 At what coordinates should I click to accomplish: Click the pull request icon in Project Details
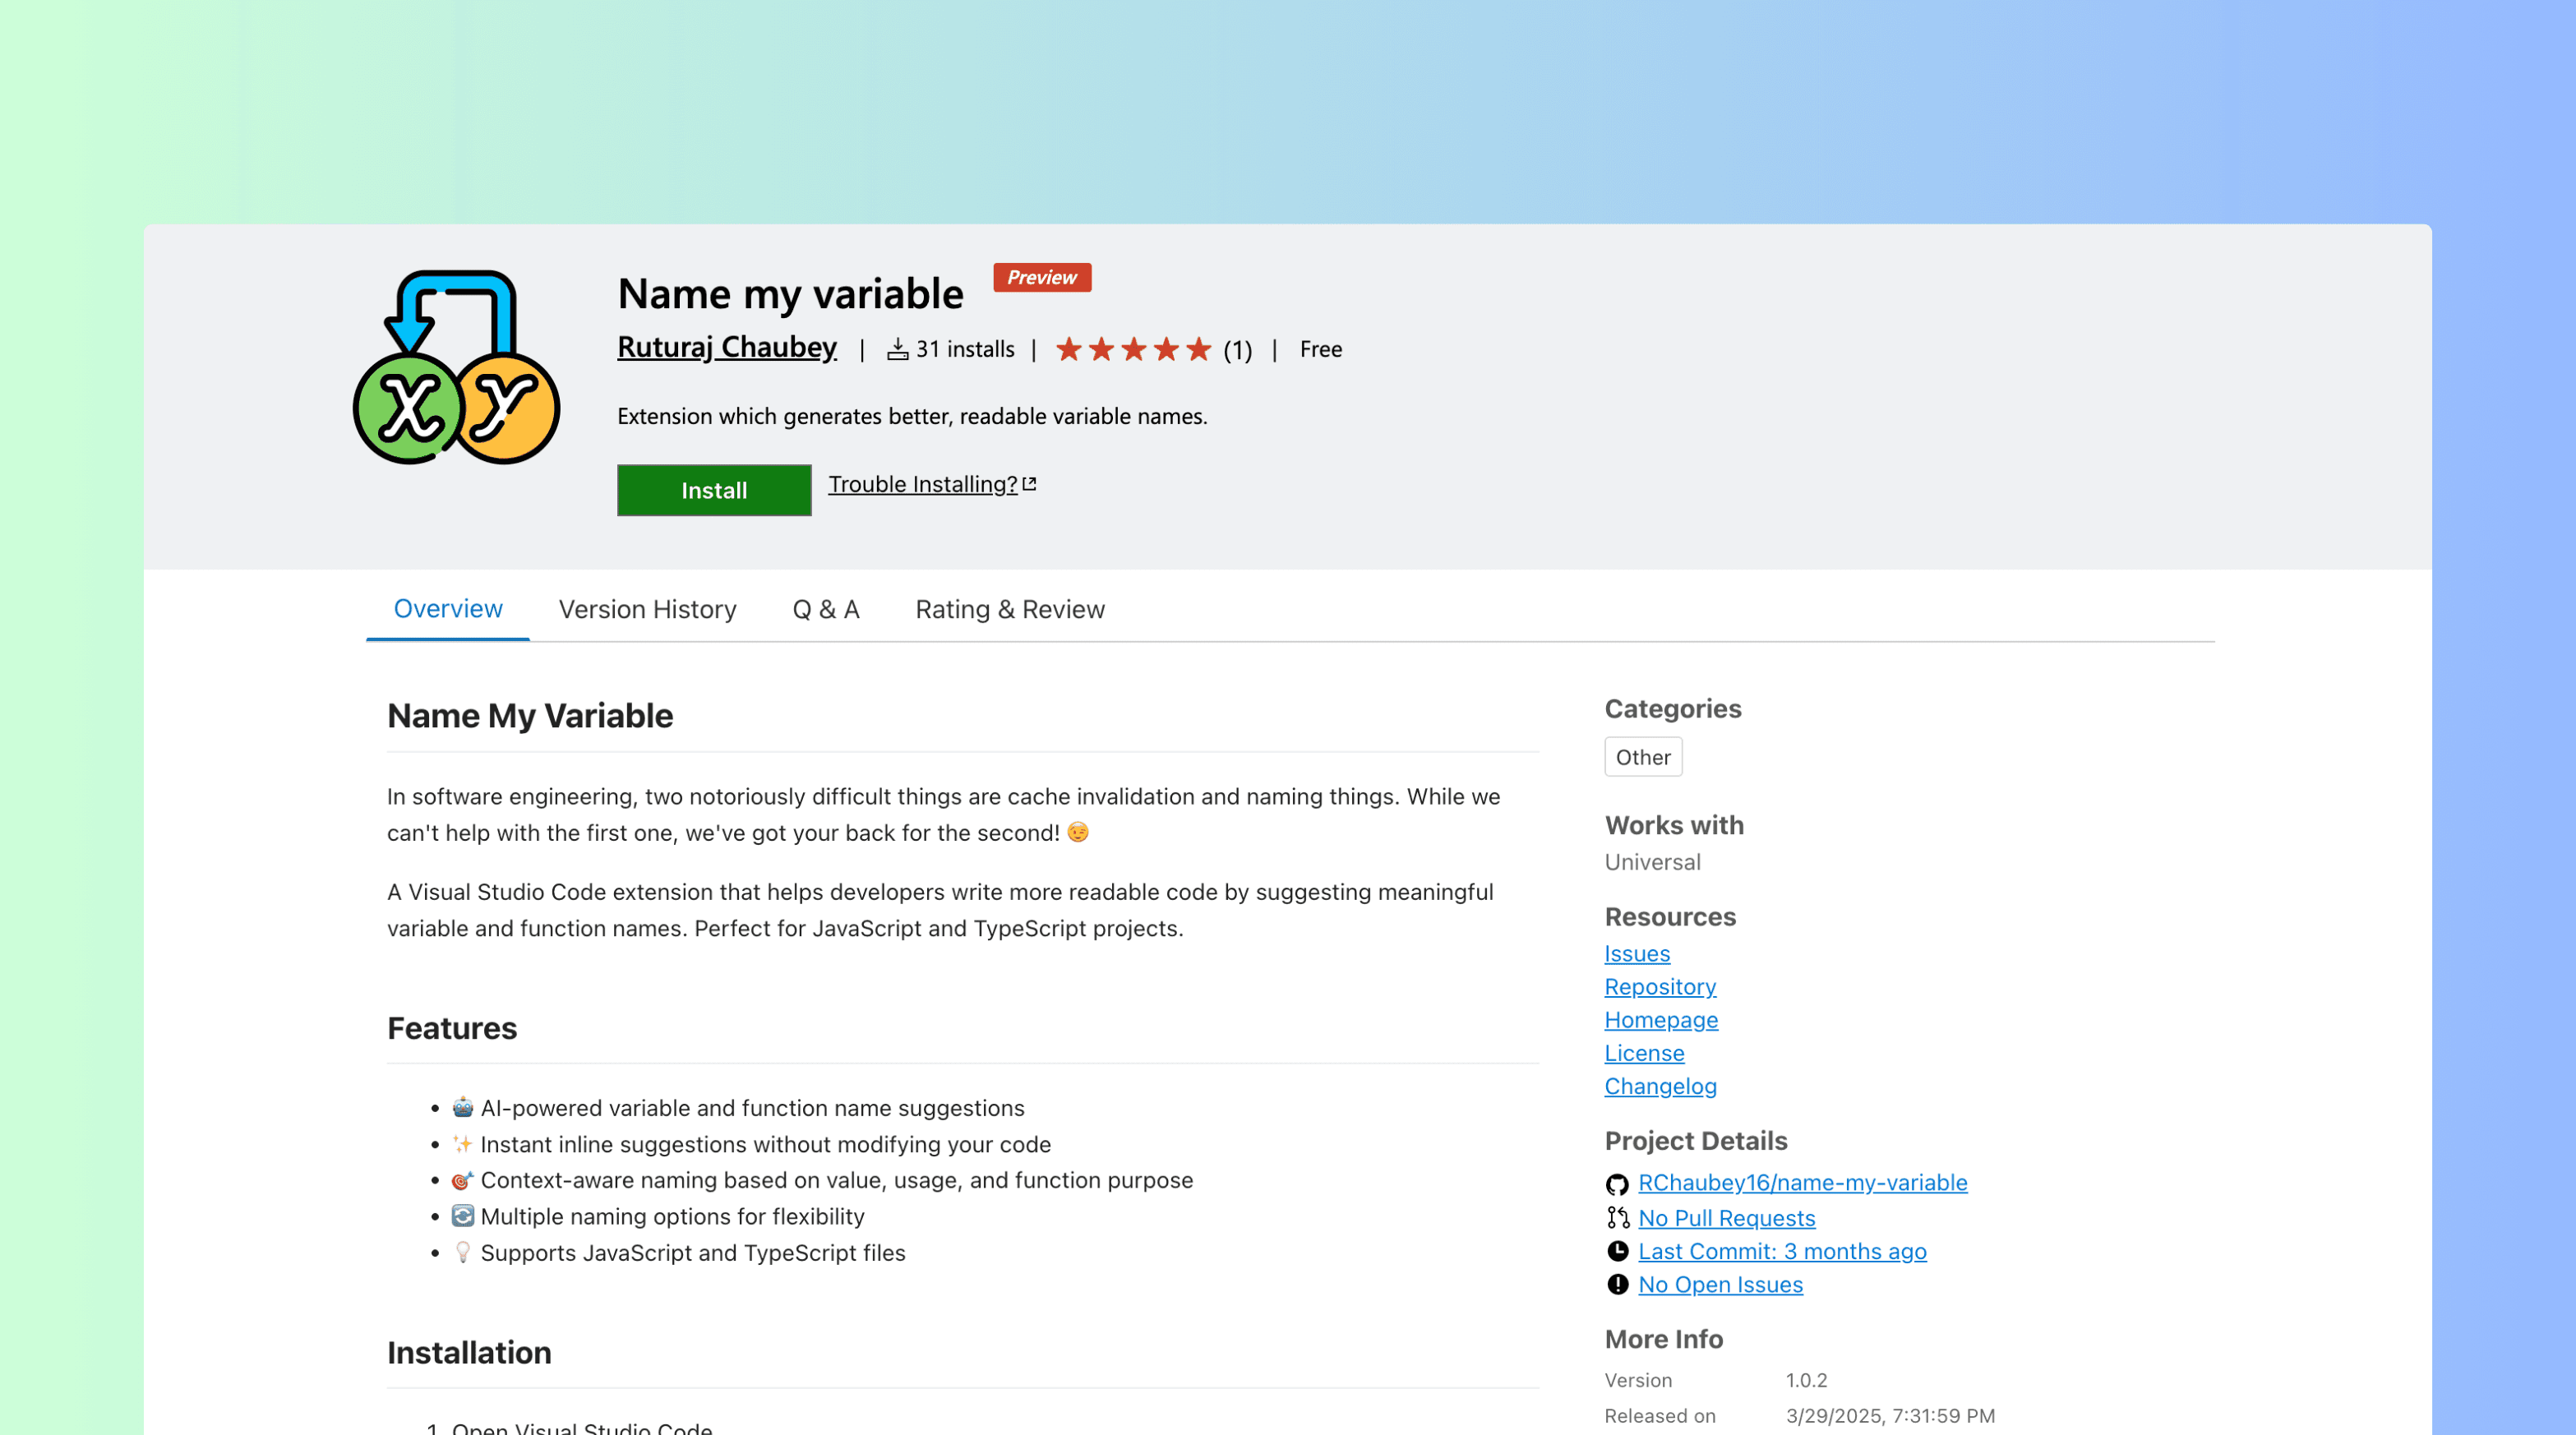coord(1617,1218)
